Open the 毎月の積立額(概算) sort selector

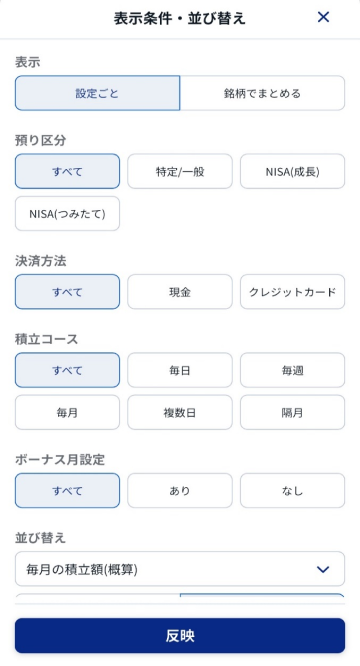(x=180, y=569)
